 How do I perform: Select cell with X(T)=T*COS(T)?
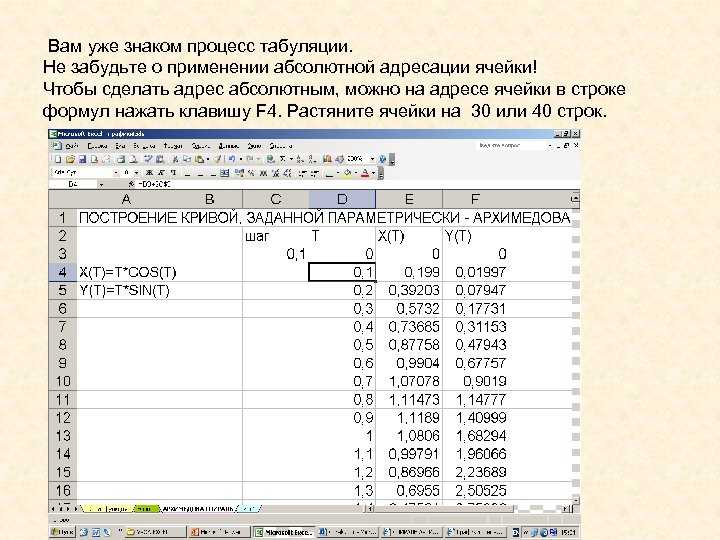(127, 272)
